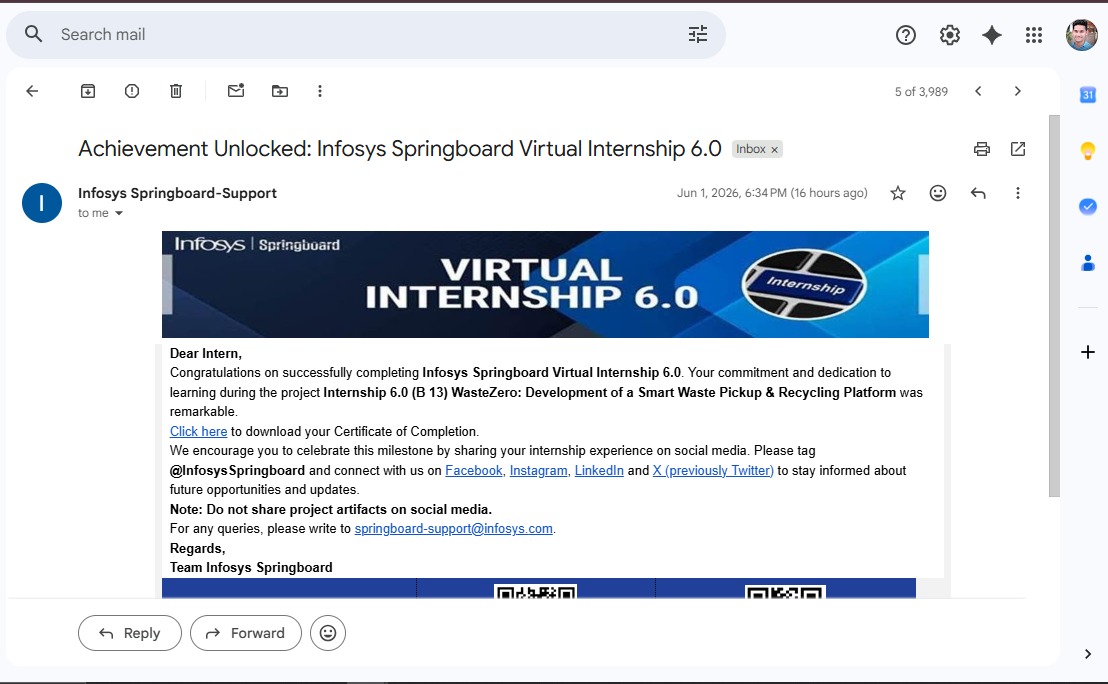Open the LinkedIn link
Screen dimensions: 1108x684
click(599, 471)
